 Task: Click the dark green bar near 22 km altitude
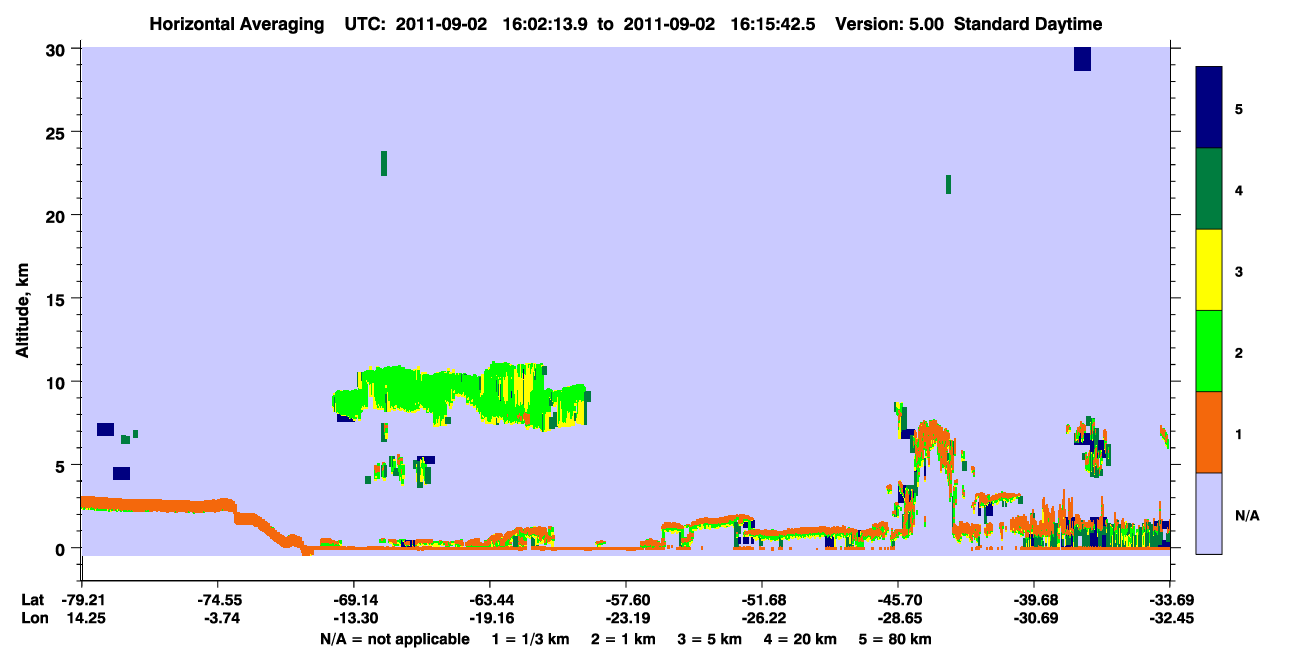point(948,184)
